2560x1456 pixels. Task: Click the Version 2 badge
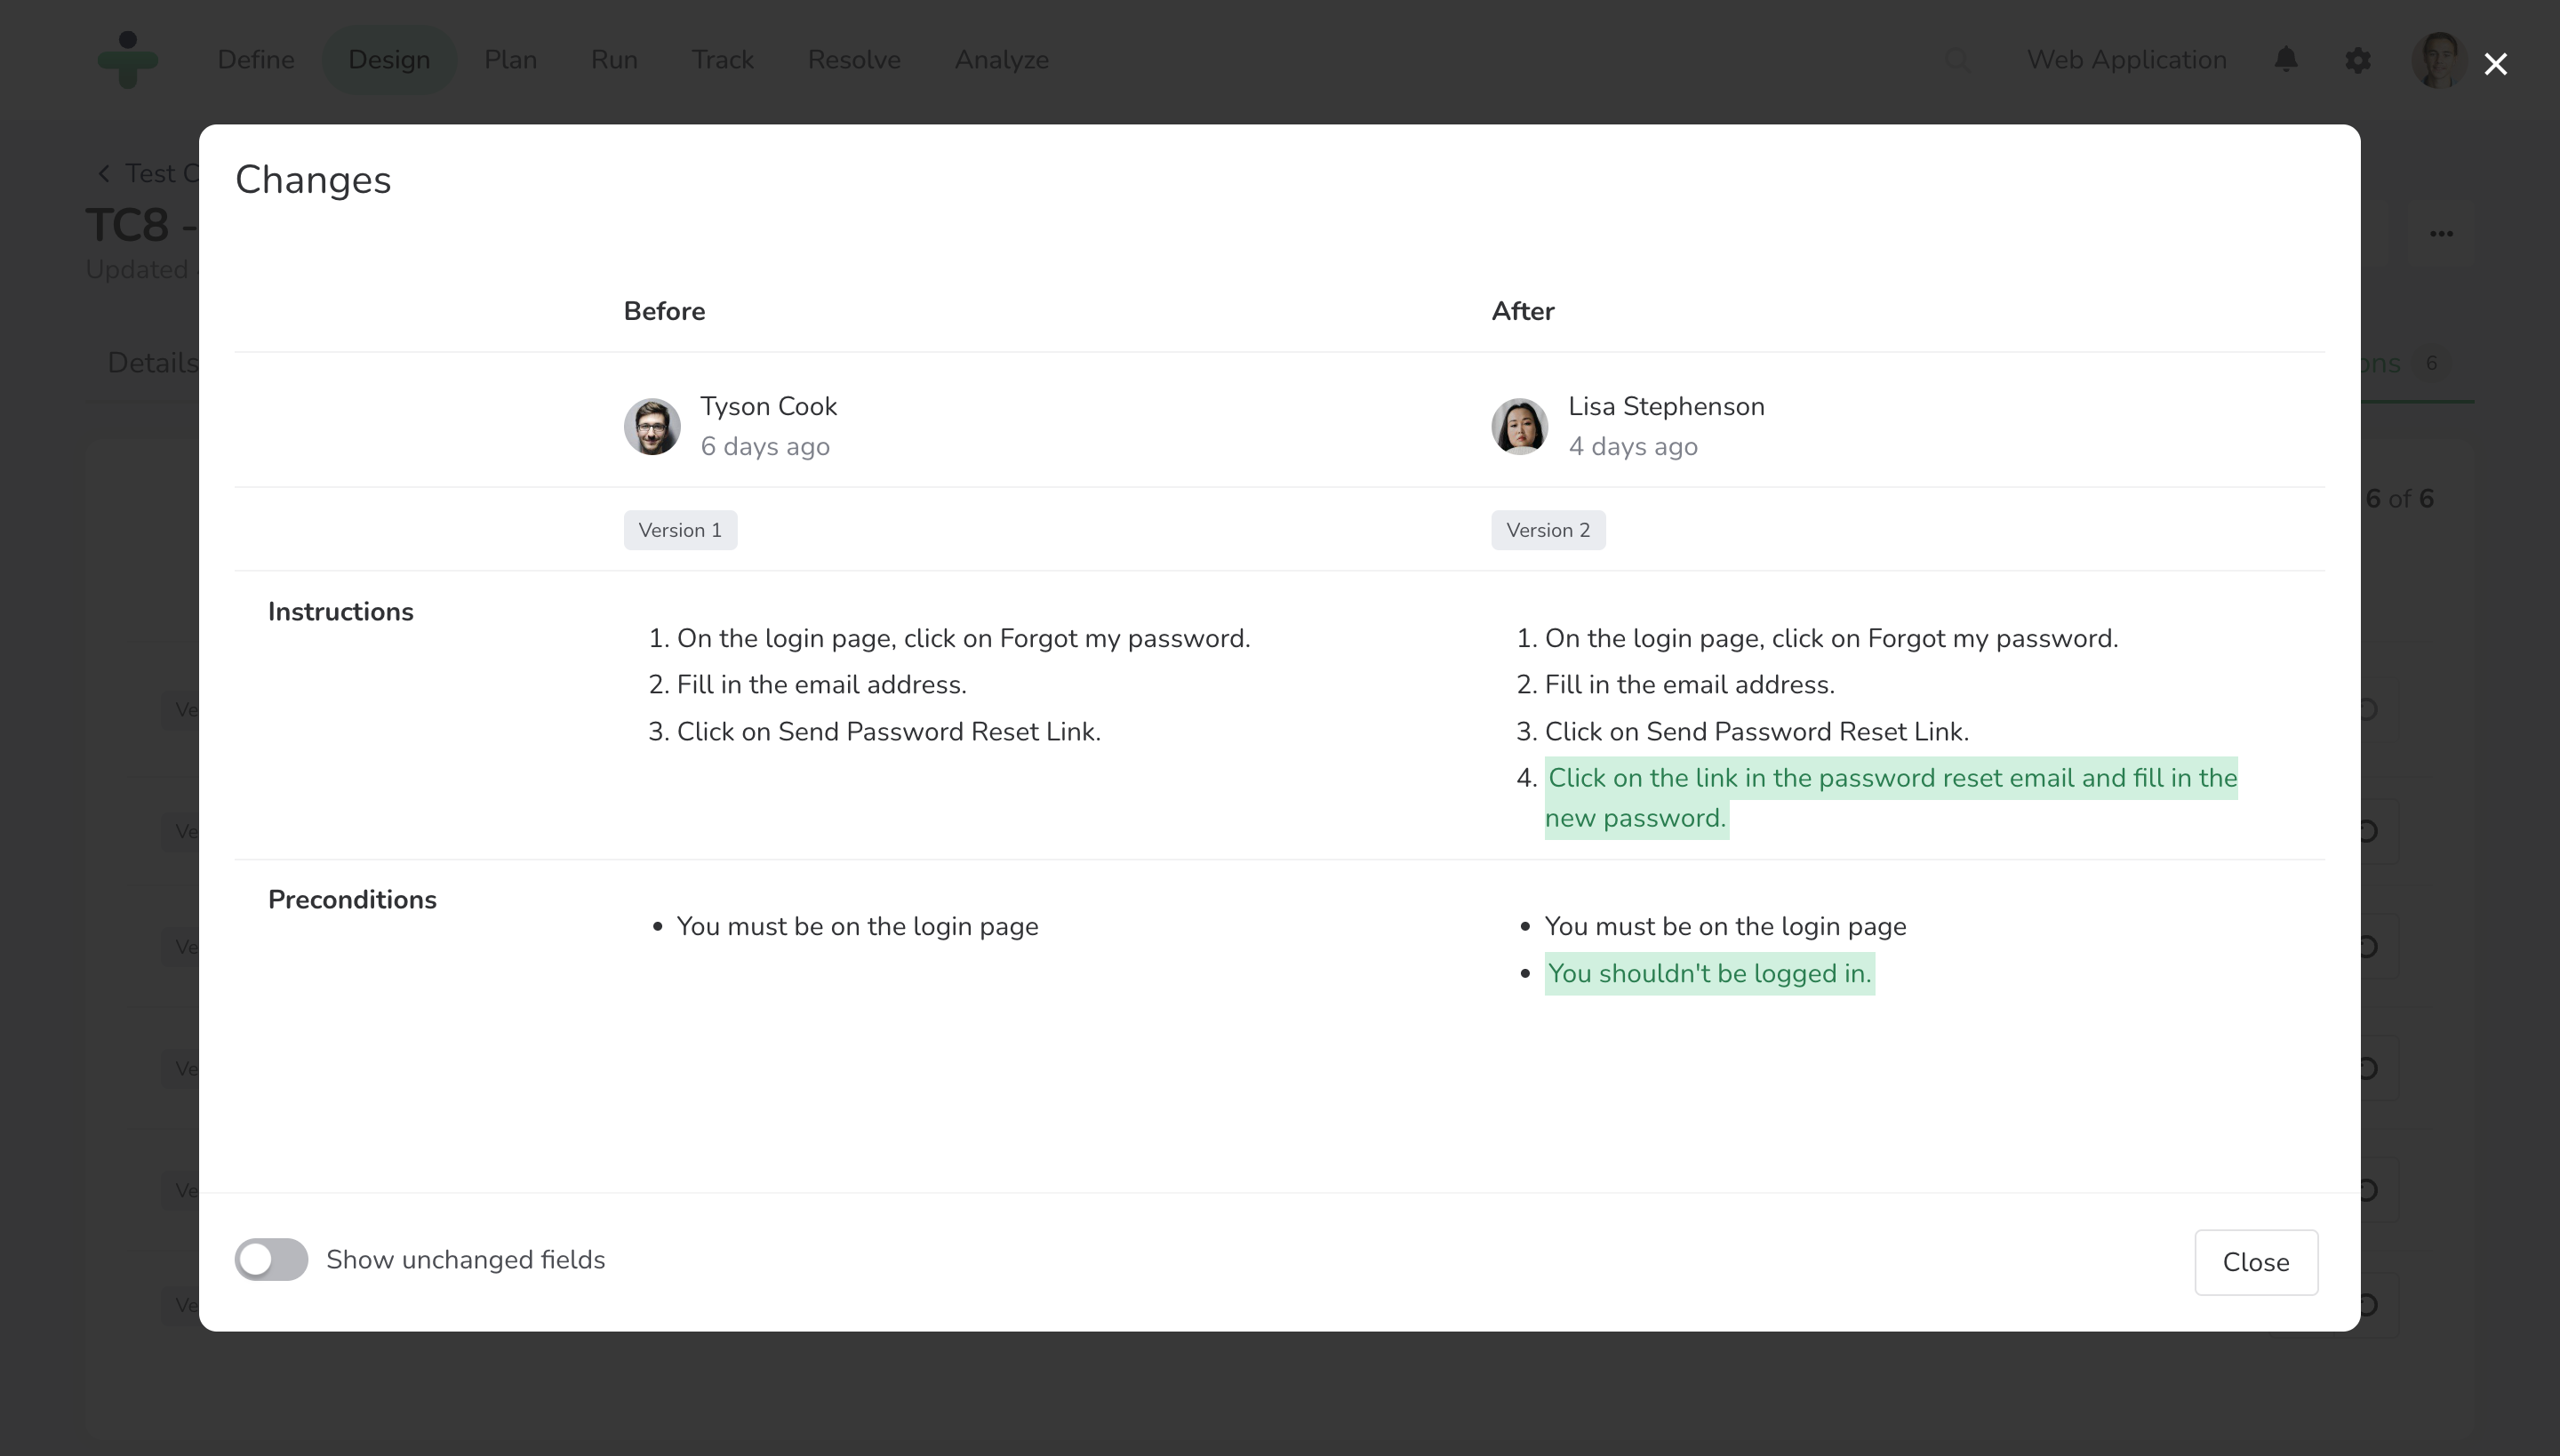click(x=1549, y=530)
